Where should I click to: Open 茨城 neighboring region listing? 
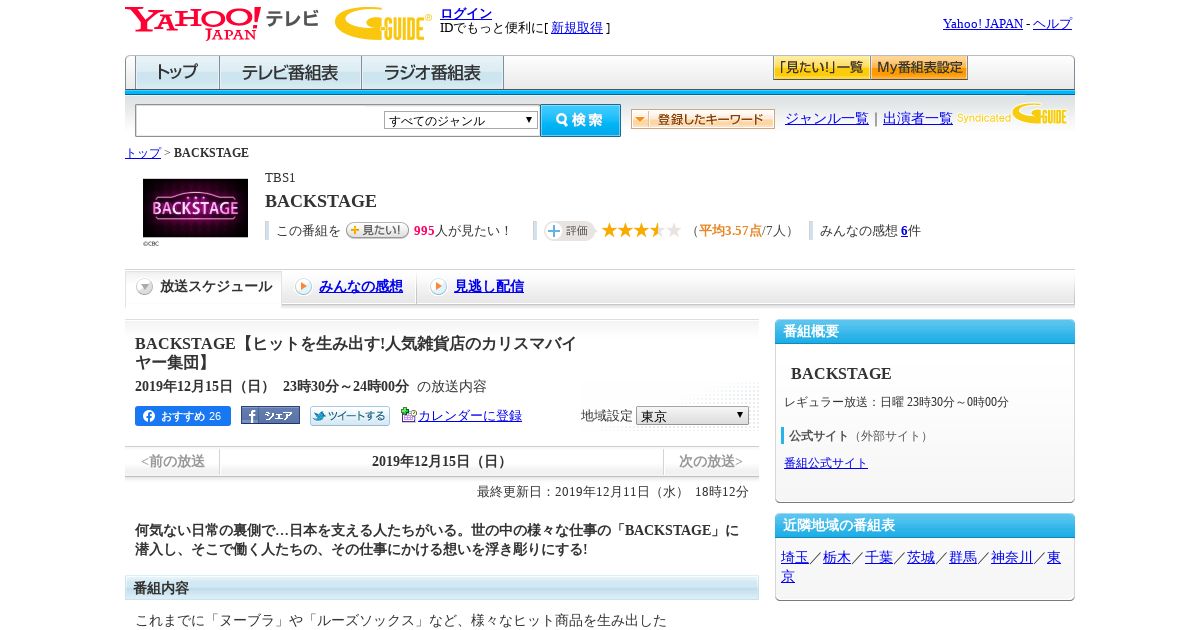coord(921,557)
